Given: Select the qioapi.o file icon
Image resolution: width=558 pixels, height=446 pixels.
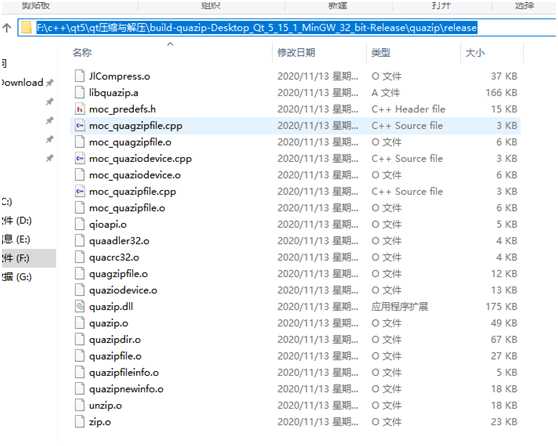Looking at the screenshot, I should 80,224.
